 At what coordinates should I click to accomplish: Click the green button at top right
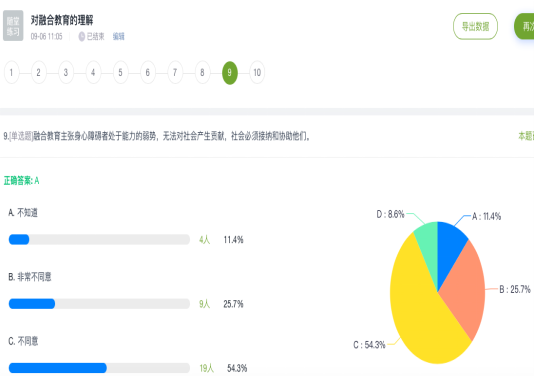coord(524,26)
